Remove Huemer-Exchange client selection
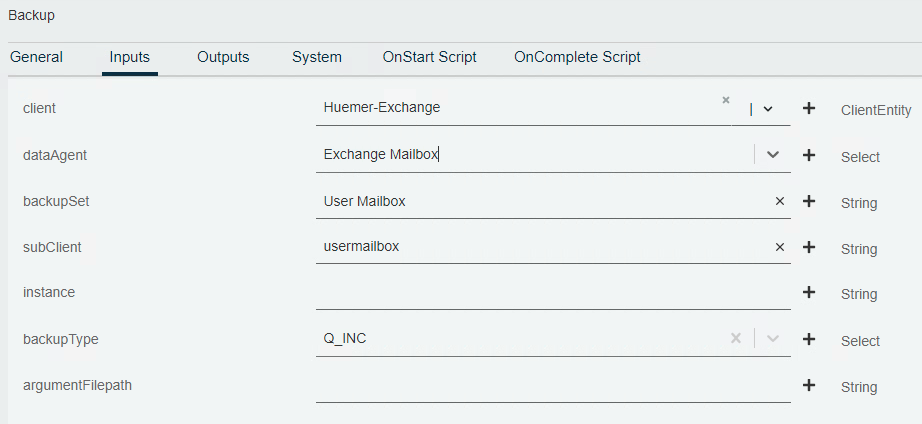 click(726, 100)
